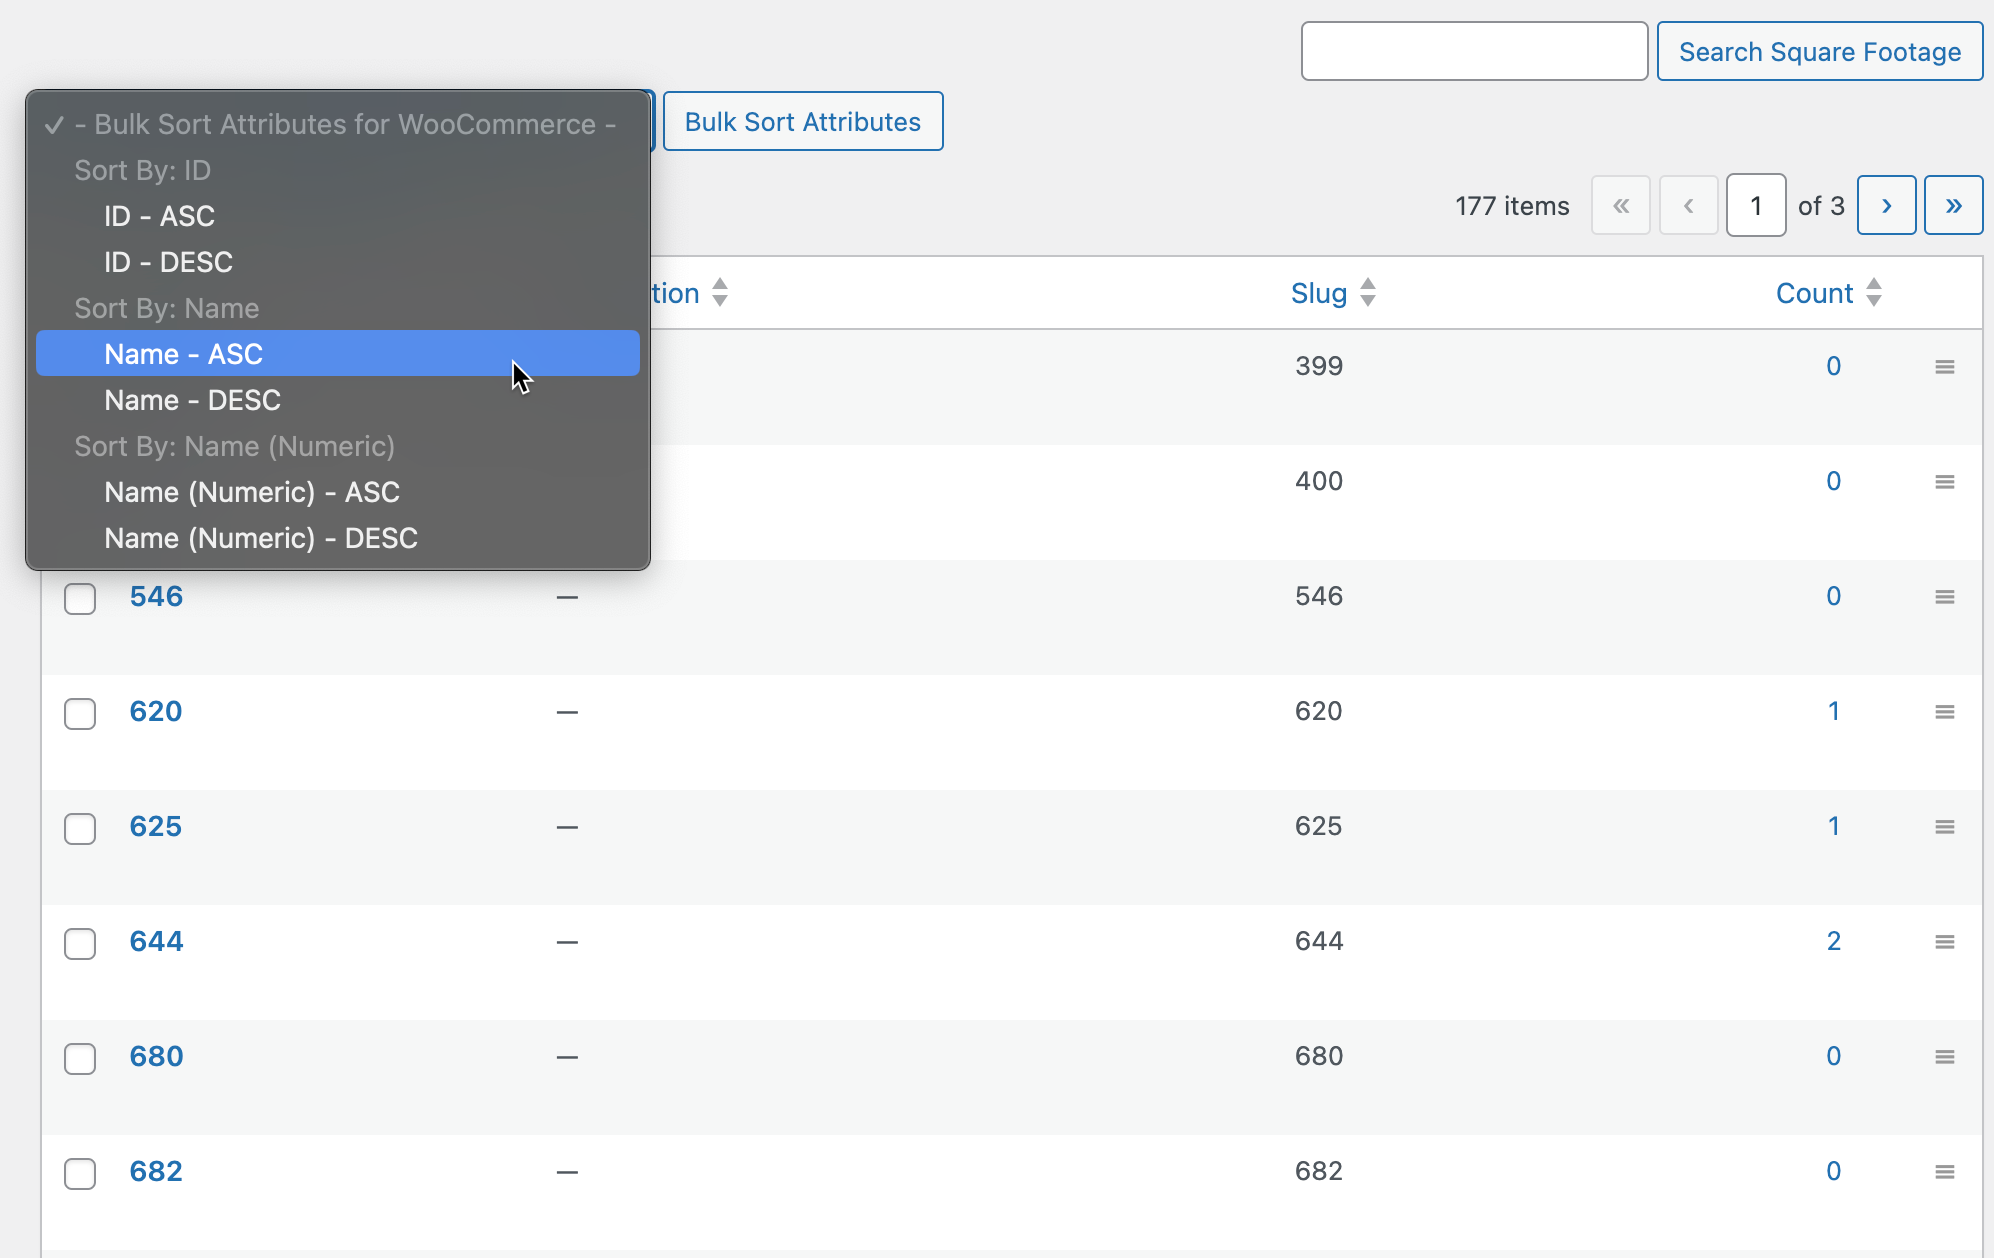Check the checkbox for term 546

point(80,598)
